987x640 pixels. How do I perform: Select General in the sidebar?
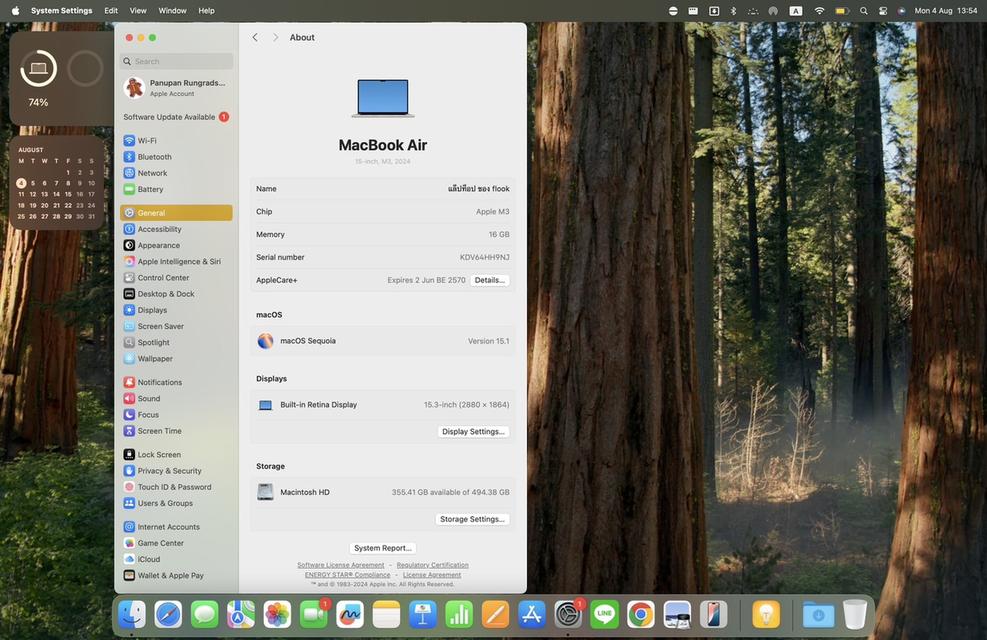point(176,213)
